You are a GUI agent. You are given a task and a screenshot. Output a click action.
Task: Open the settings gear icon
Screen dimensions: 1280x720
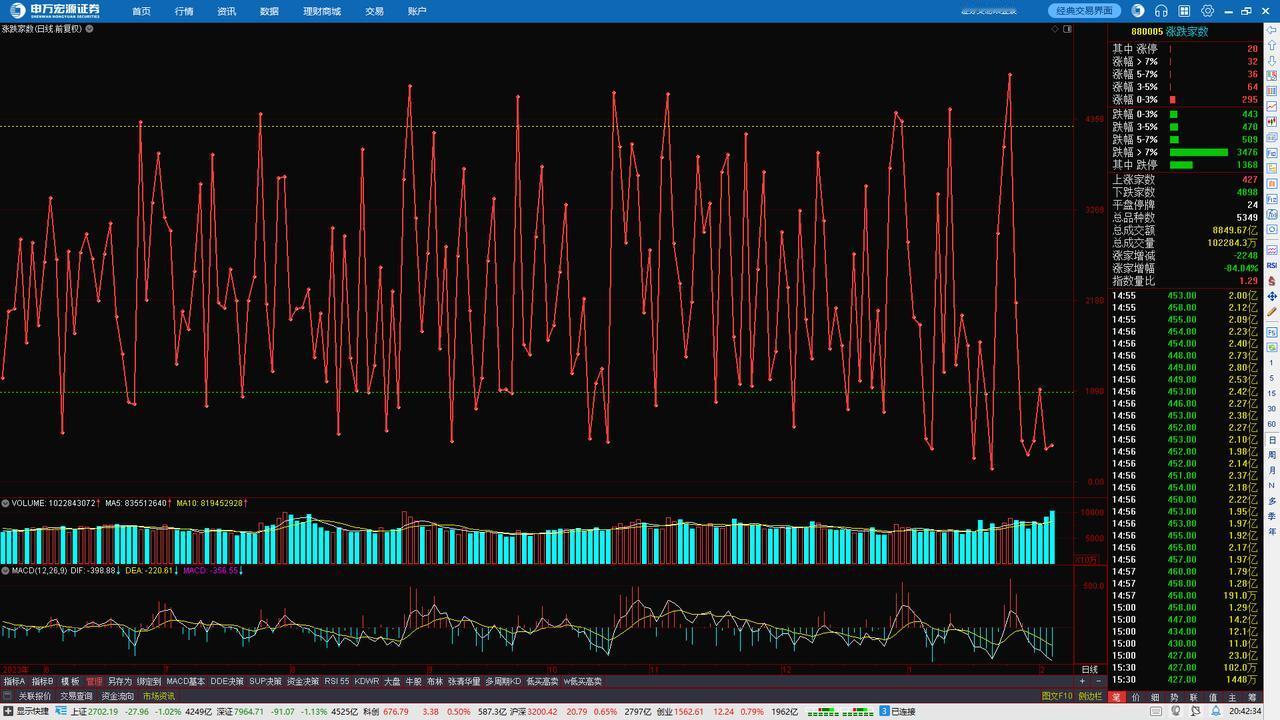tap(1207, 11)
